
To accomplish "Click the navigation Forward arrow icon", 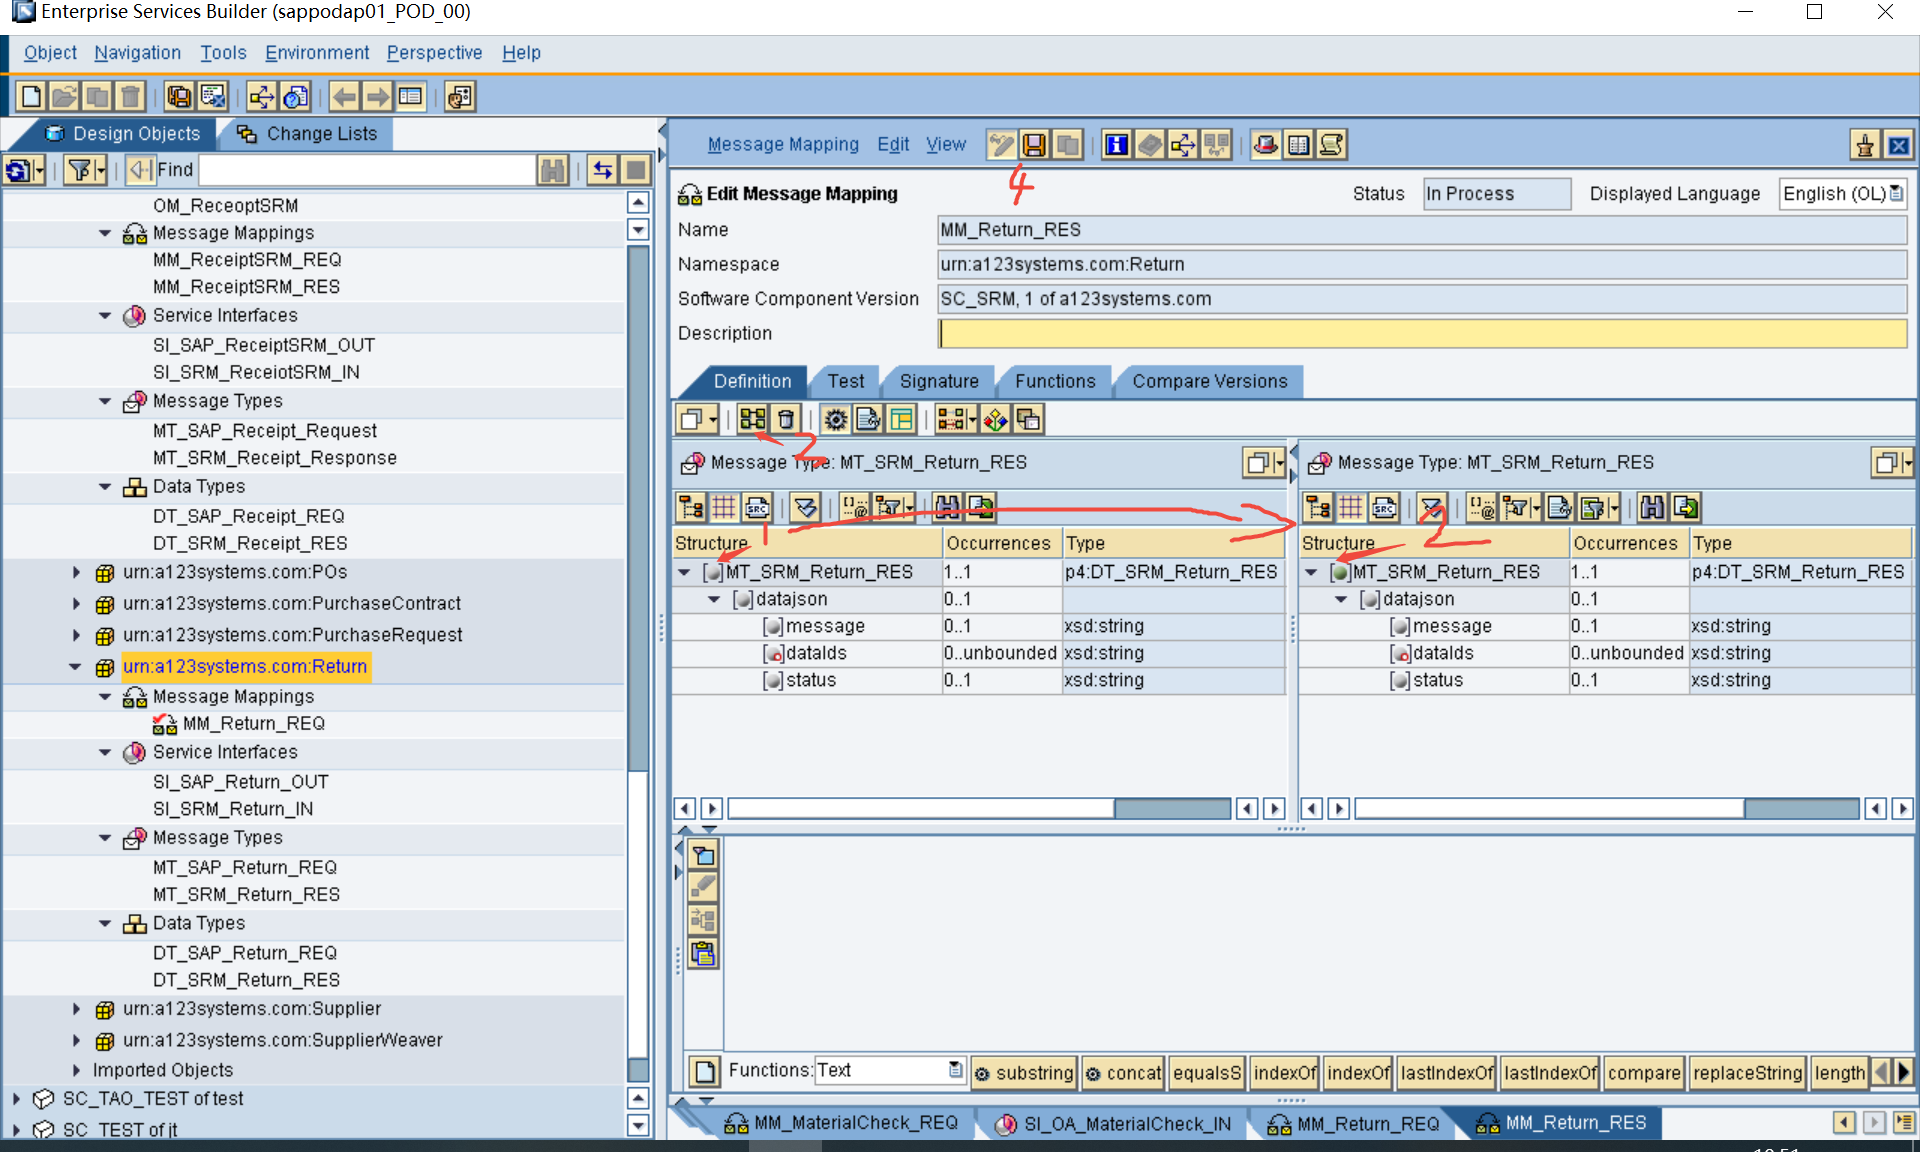I will tap(377, 97).
